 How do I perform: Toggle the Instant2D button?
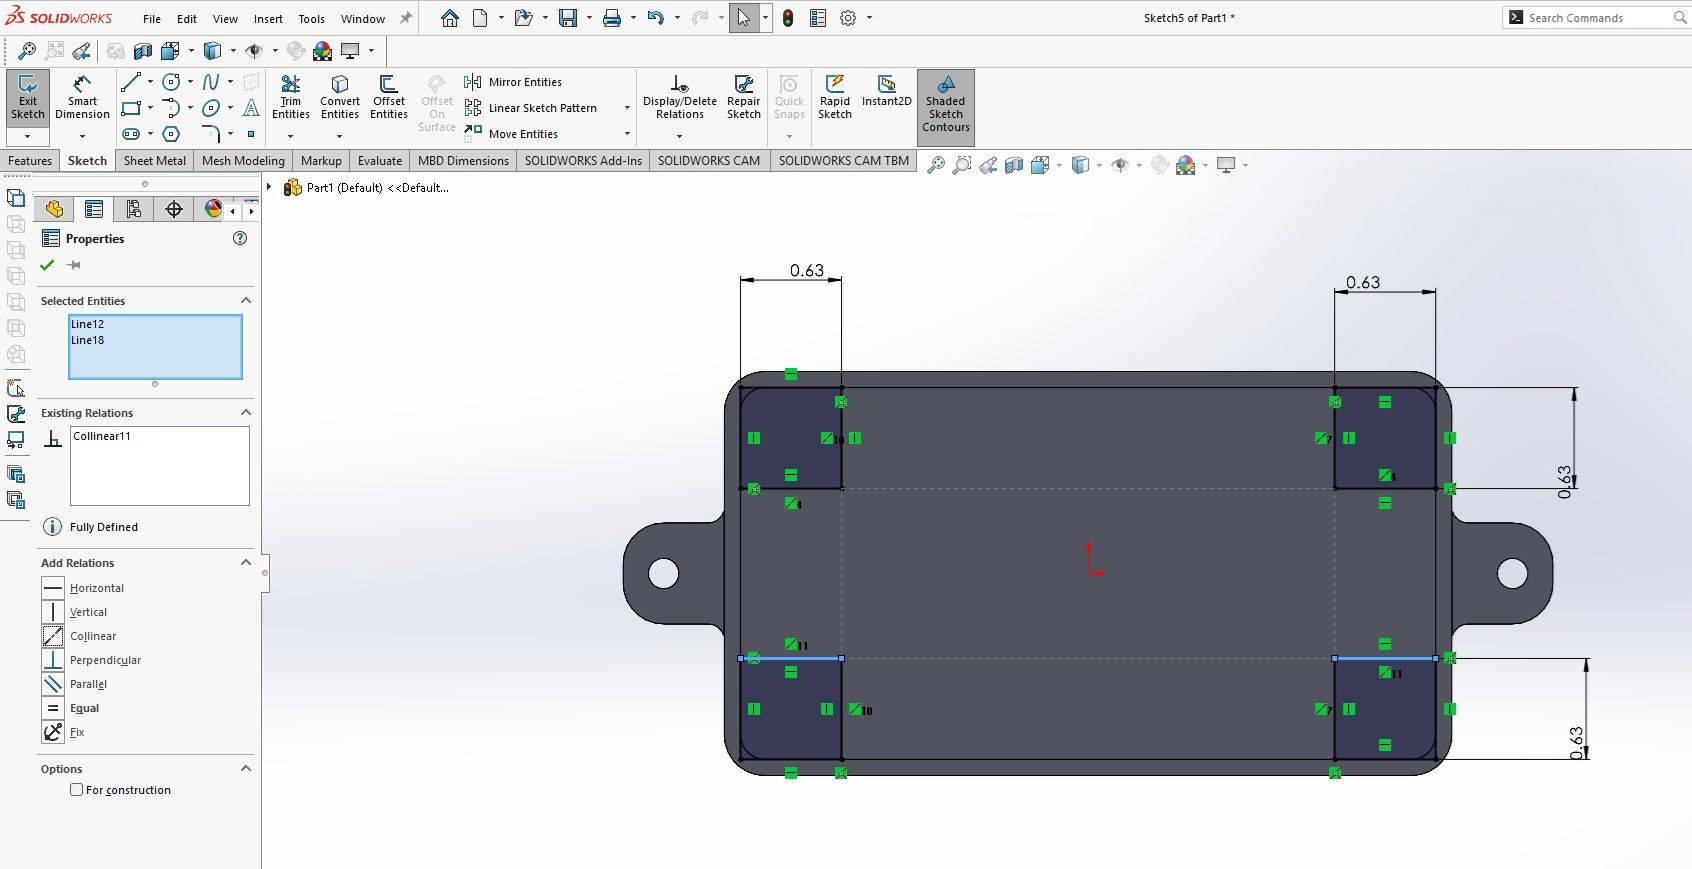[886, 90]
